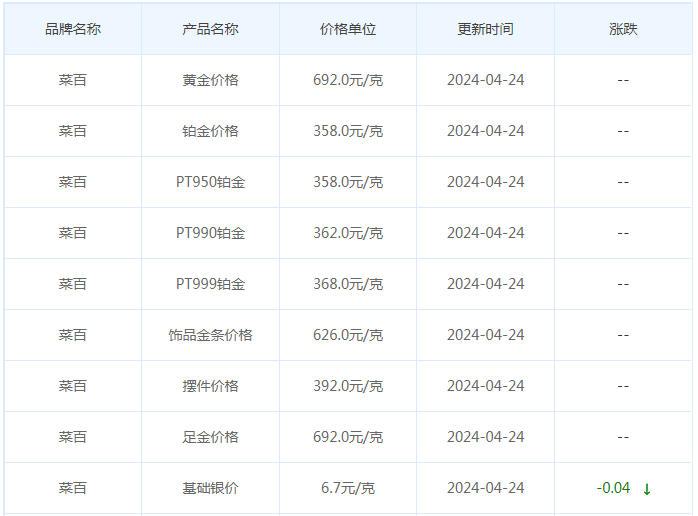Click the price in 足金价格 row

point(348,437)
